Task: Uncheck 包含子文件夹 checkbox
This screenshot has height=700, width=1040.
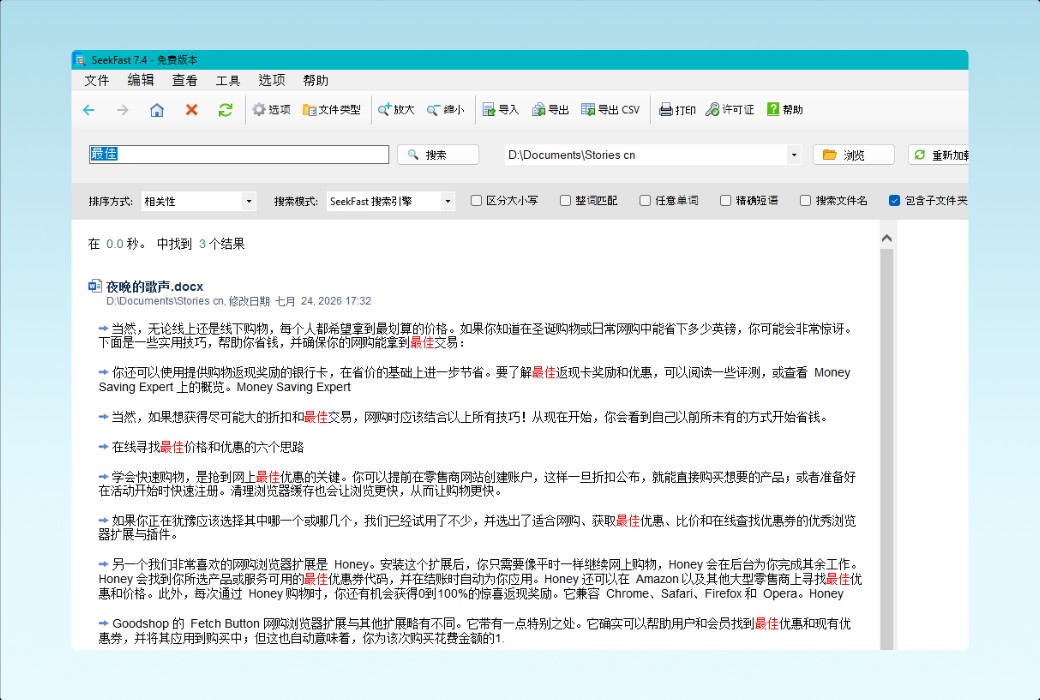Action: [894, 200]
